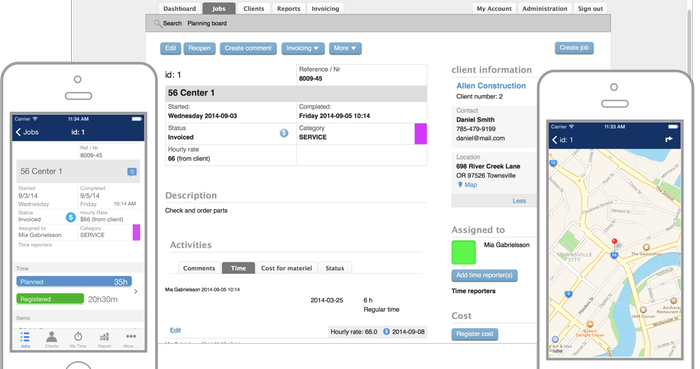Viewport: 700px width, 369px height.
Task: Tap the share arrow icon on map phone
Action: pyautogui.click(x=669, y=140)
